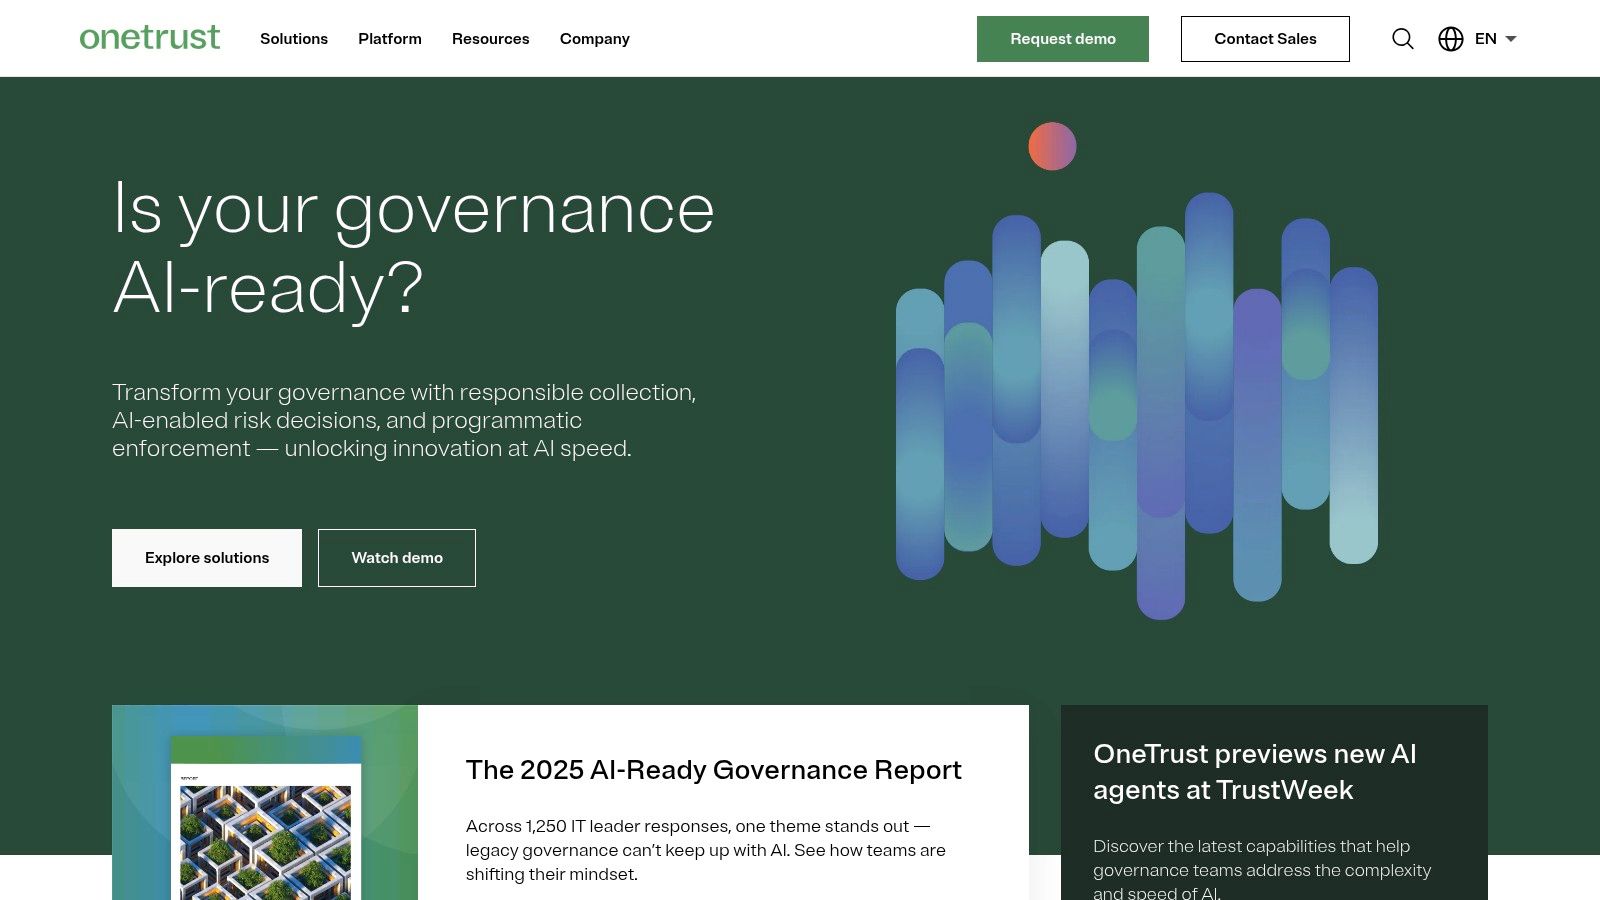
Task: Click the globe language icon
Action: point(1451,39)
